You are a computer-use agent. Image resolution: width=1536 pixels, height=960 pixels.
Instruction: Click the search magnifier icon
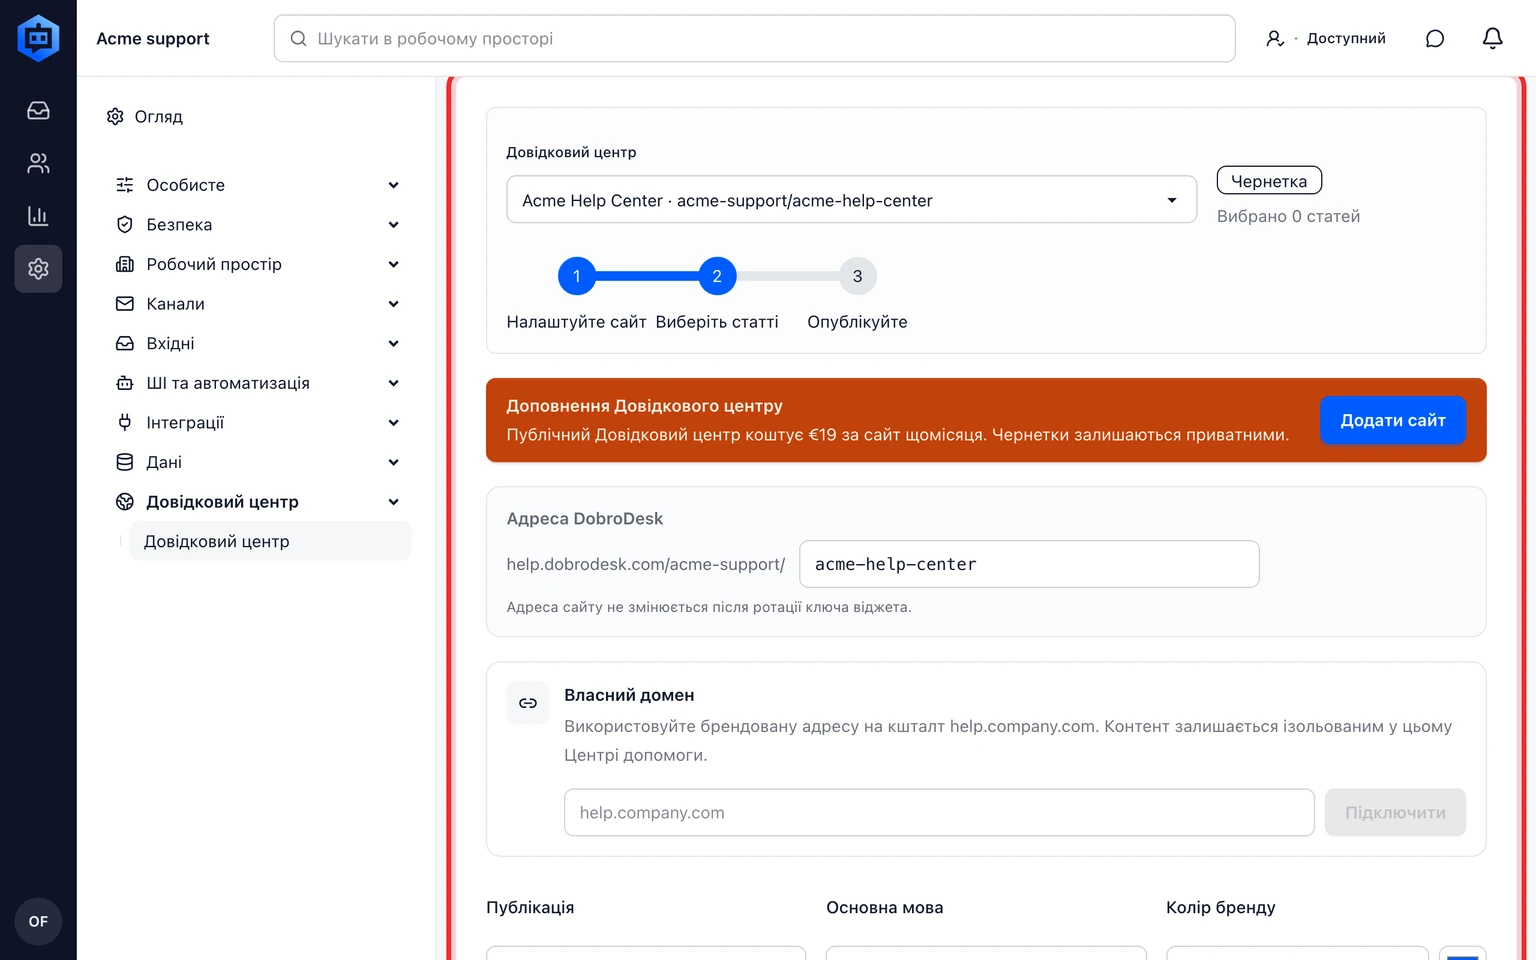[298, 38]
